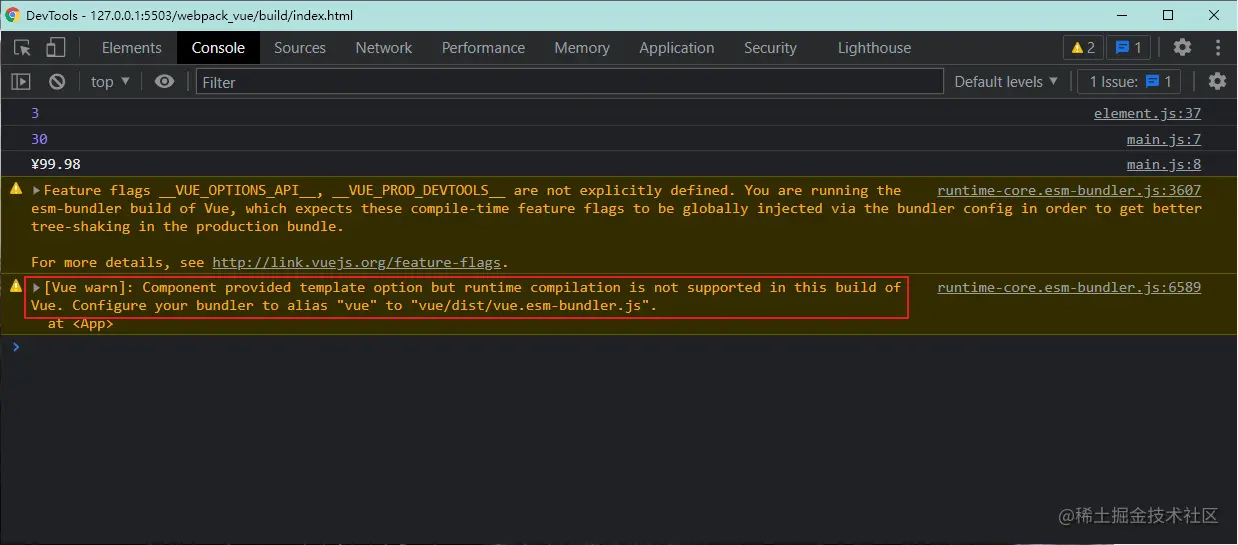Click the warning icon of Feature flags message
The width and height of the screenshot is (1238, 545).
click(15, 189)
